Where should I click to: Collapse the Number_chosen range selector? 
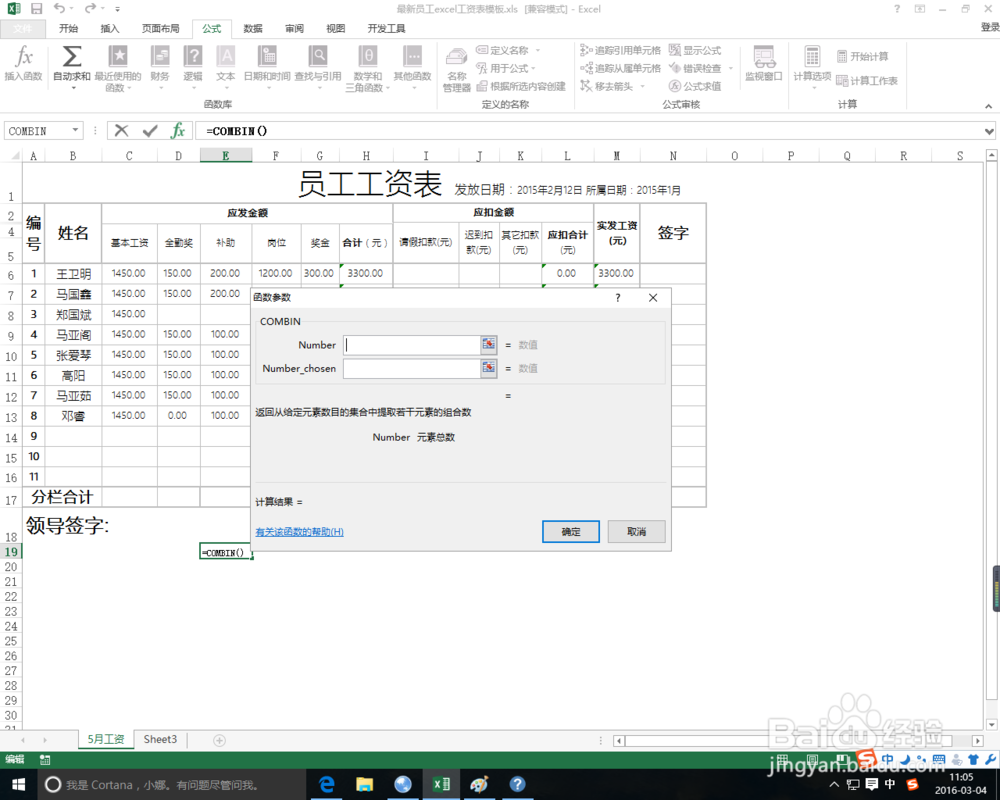pyautogui.click(x=489, y=368)
